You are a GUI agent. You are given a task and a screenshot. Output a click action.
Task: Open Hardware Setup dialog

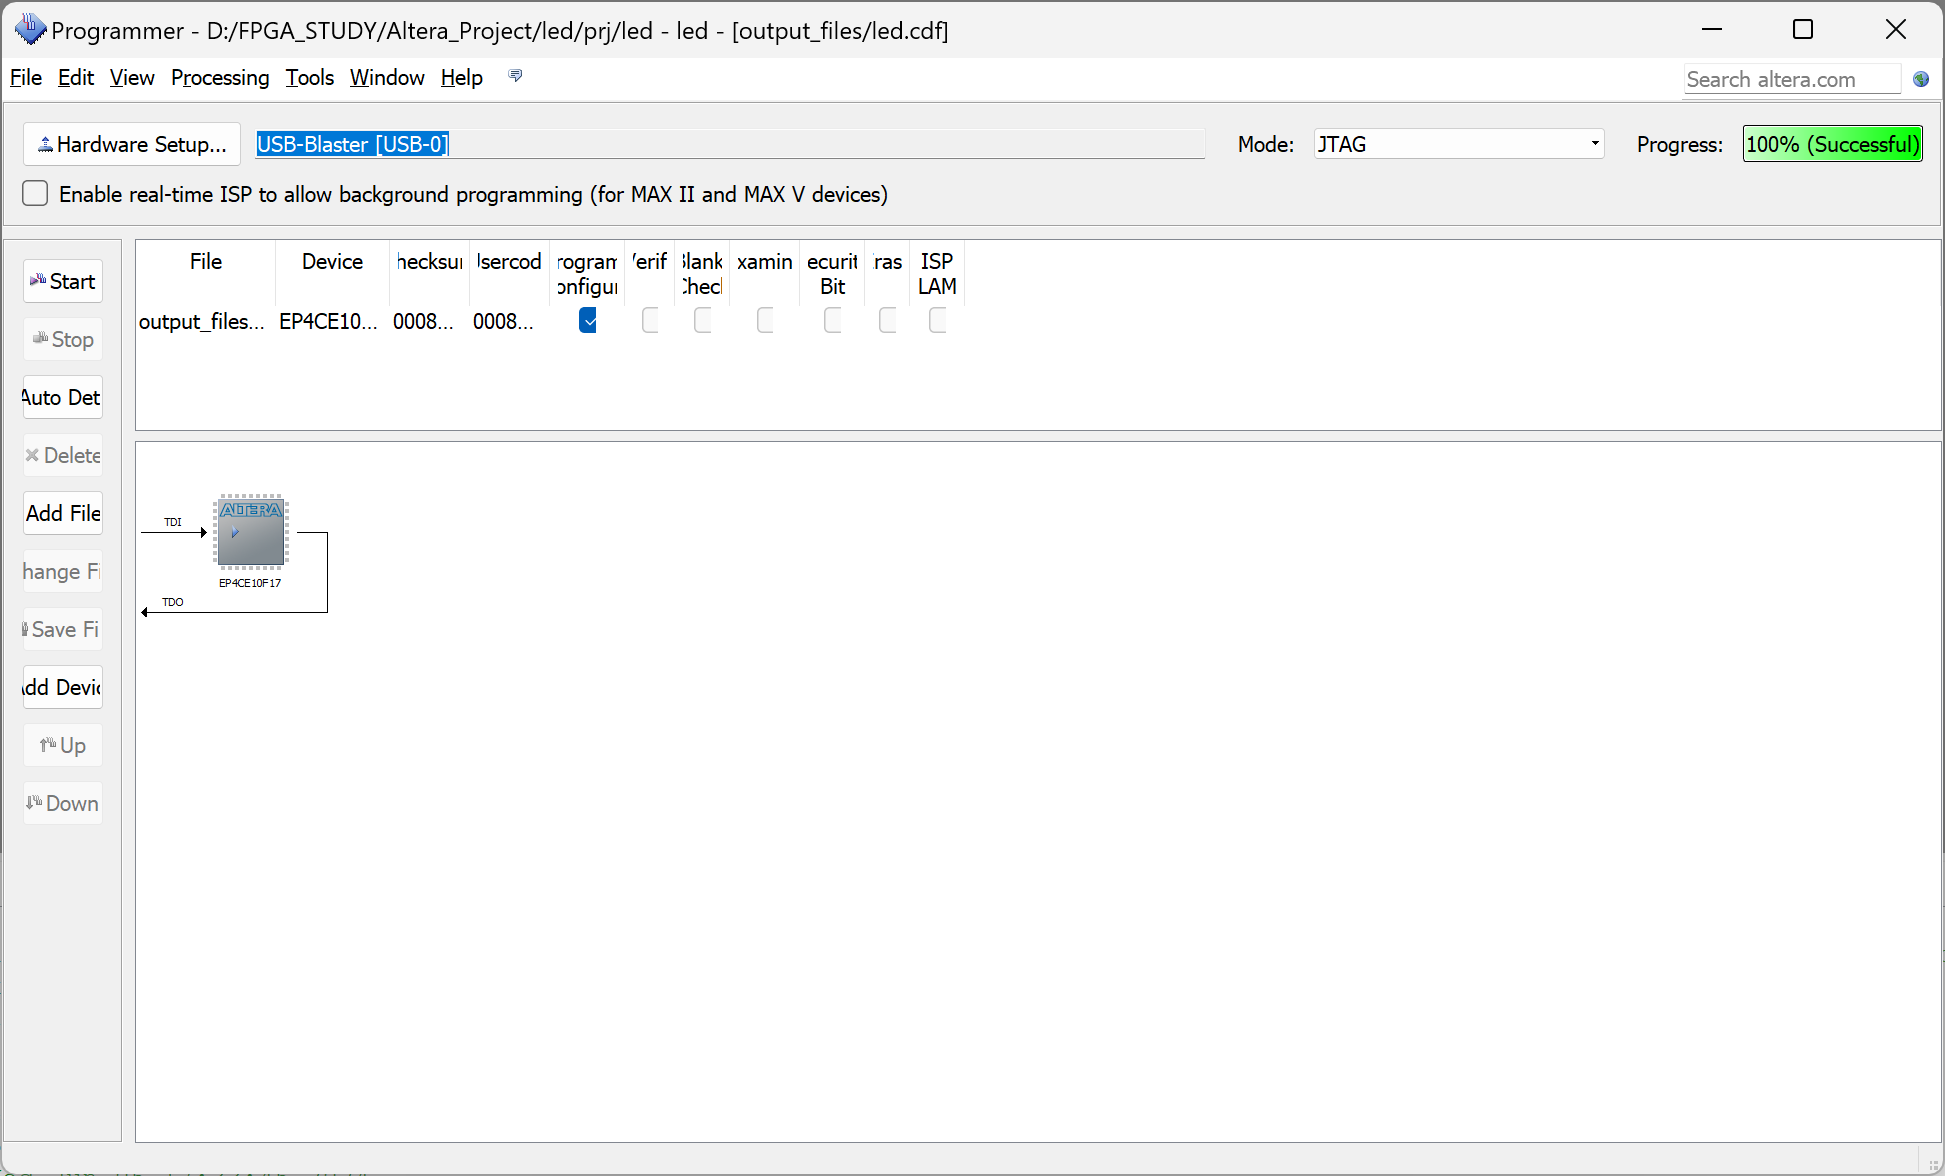(132, 145)
